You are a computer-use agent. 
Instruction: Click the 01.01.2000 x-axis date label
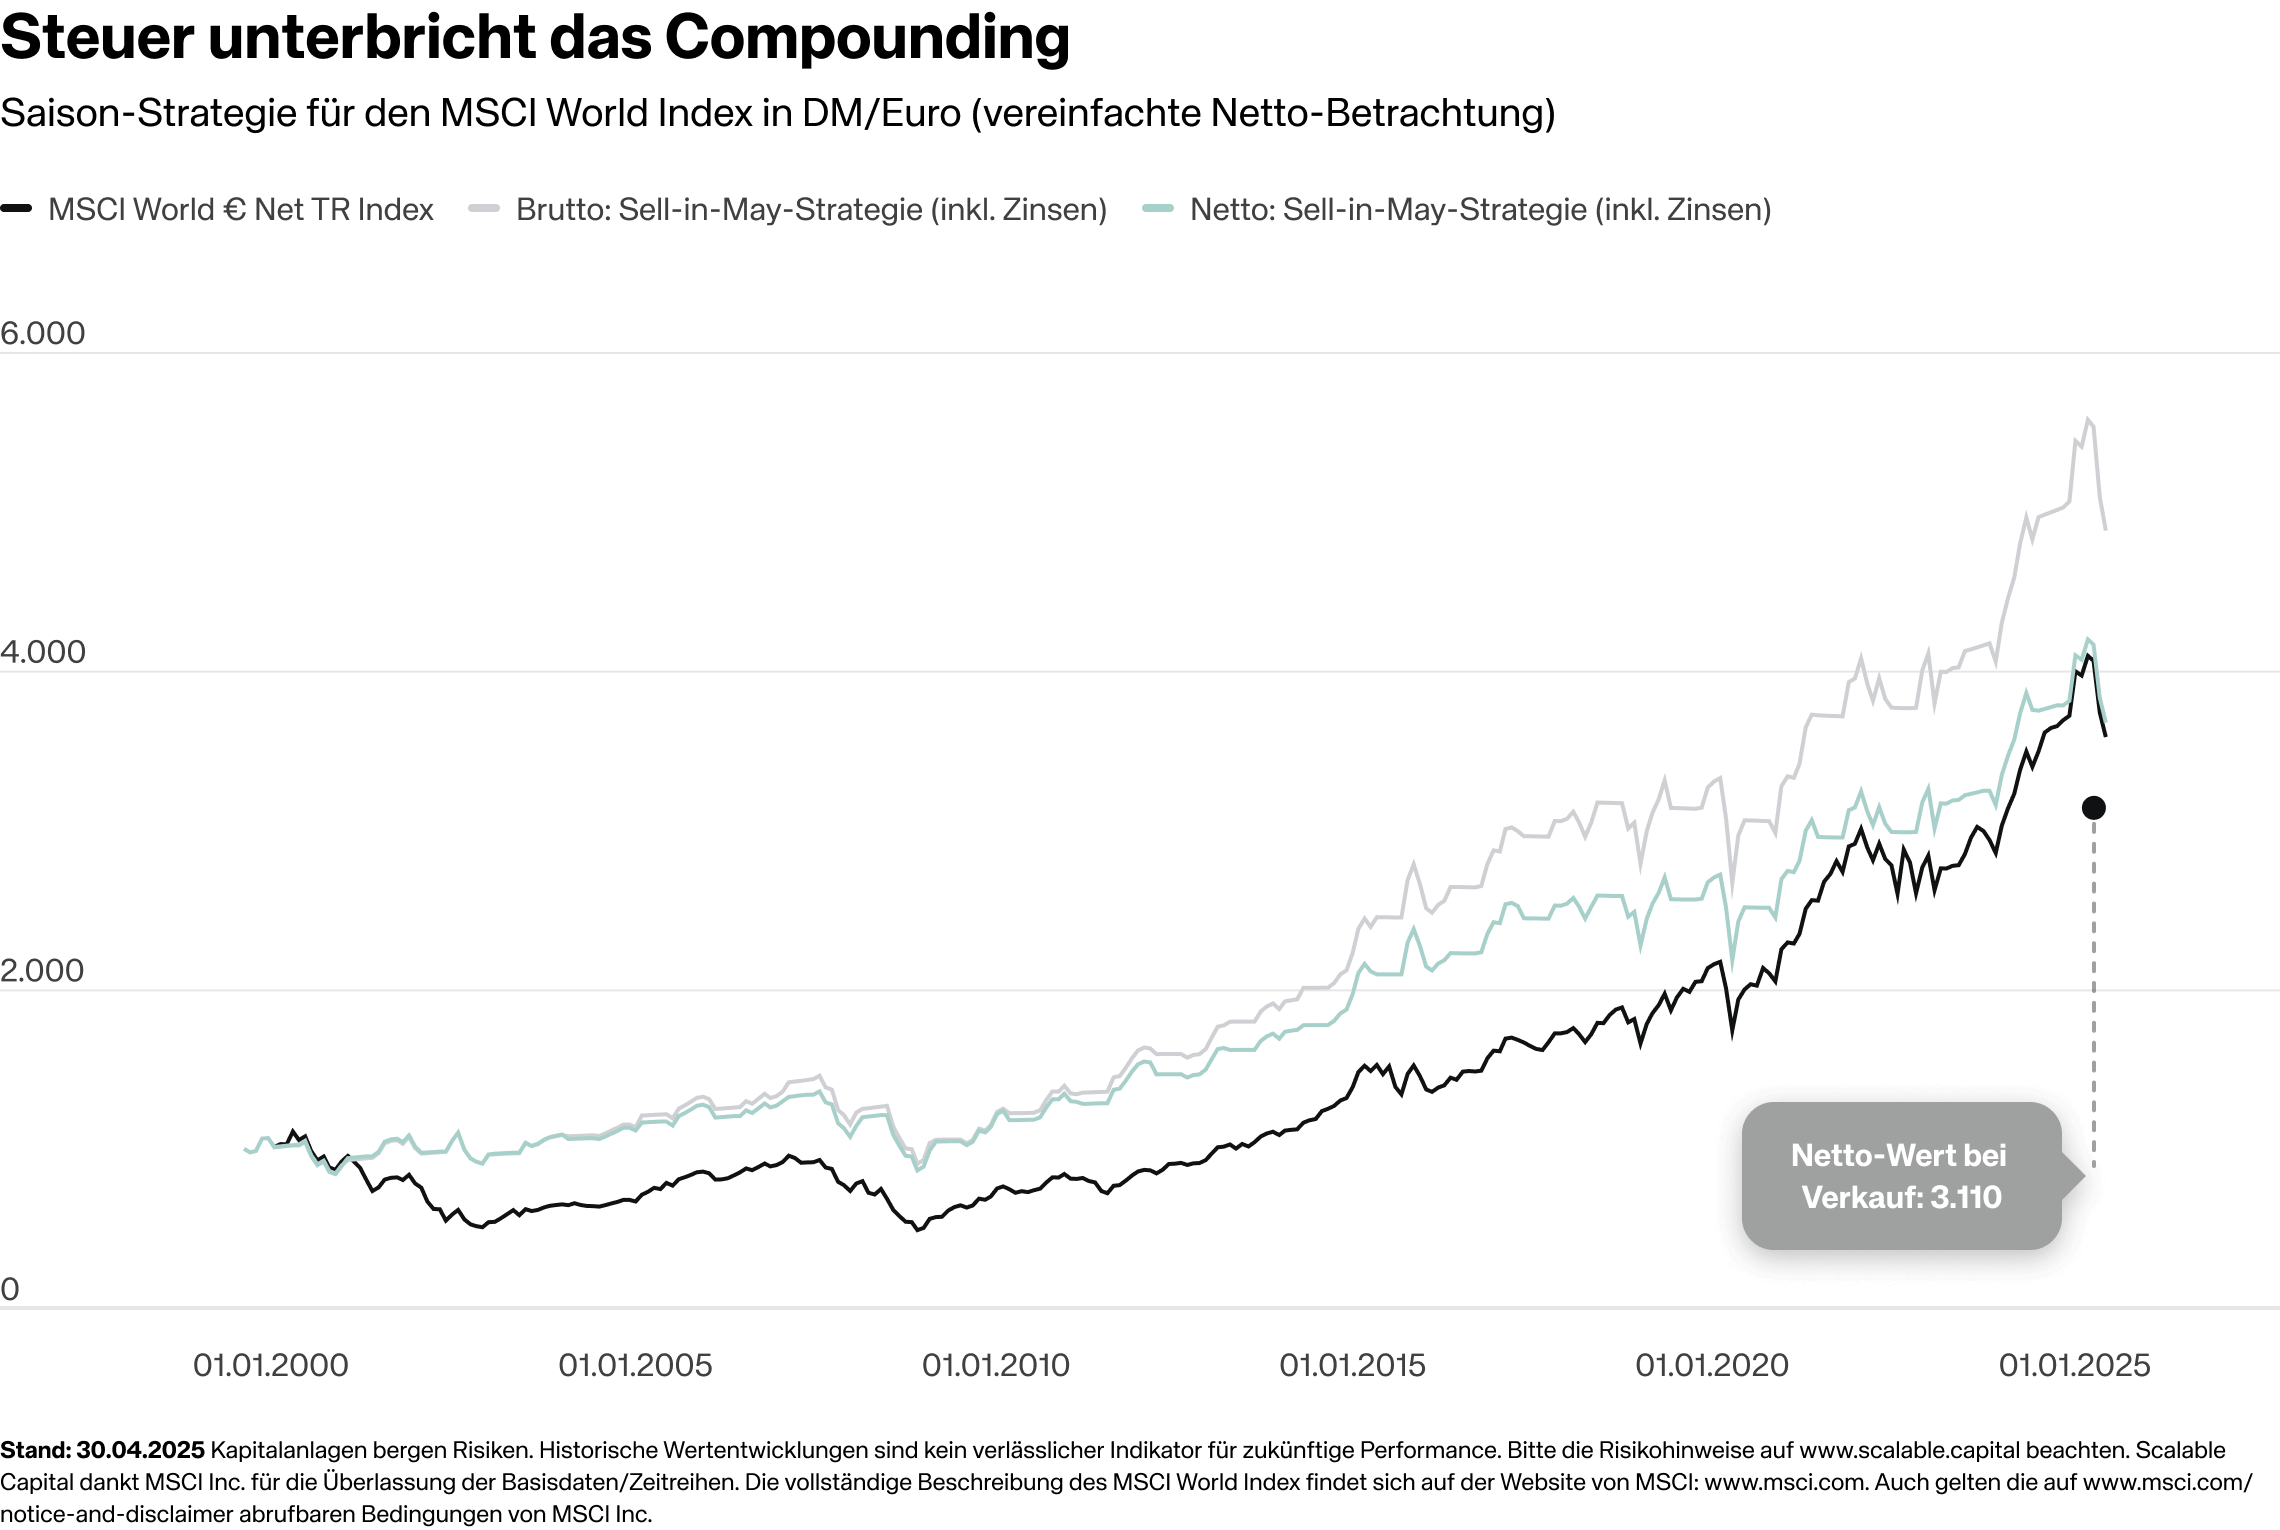(x=271, y=1365)
